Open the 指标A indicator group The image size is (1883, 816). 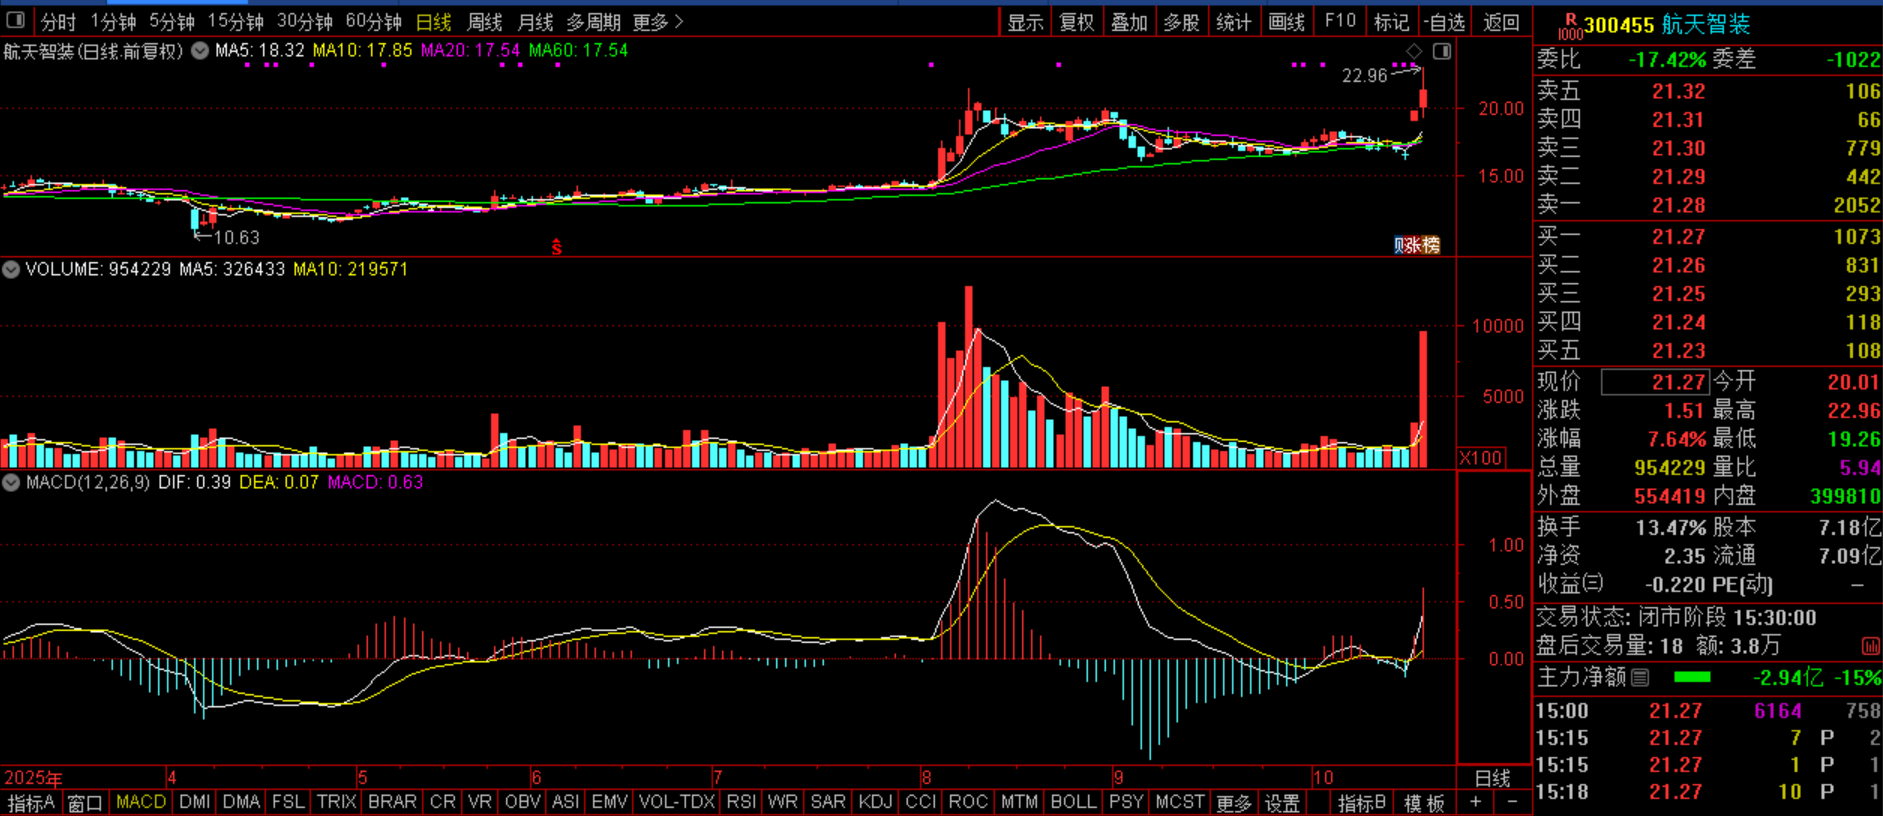(31, 802)
